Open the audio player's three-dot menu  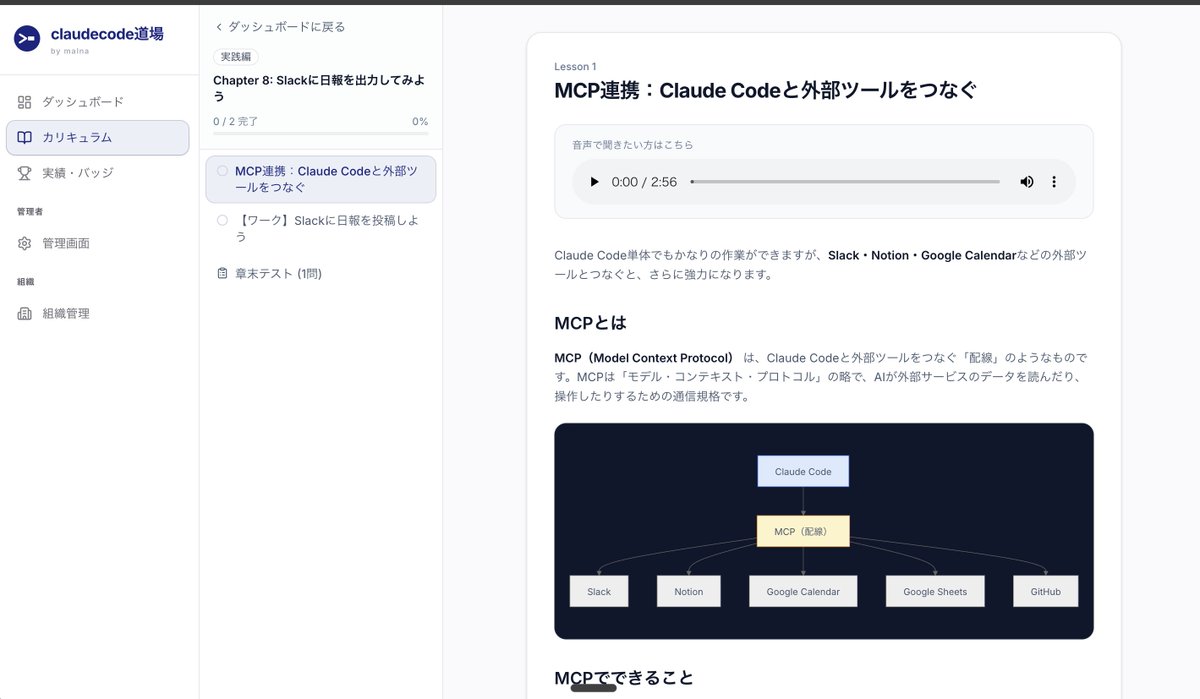click(1053, 182)
